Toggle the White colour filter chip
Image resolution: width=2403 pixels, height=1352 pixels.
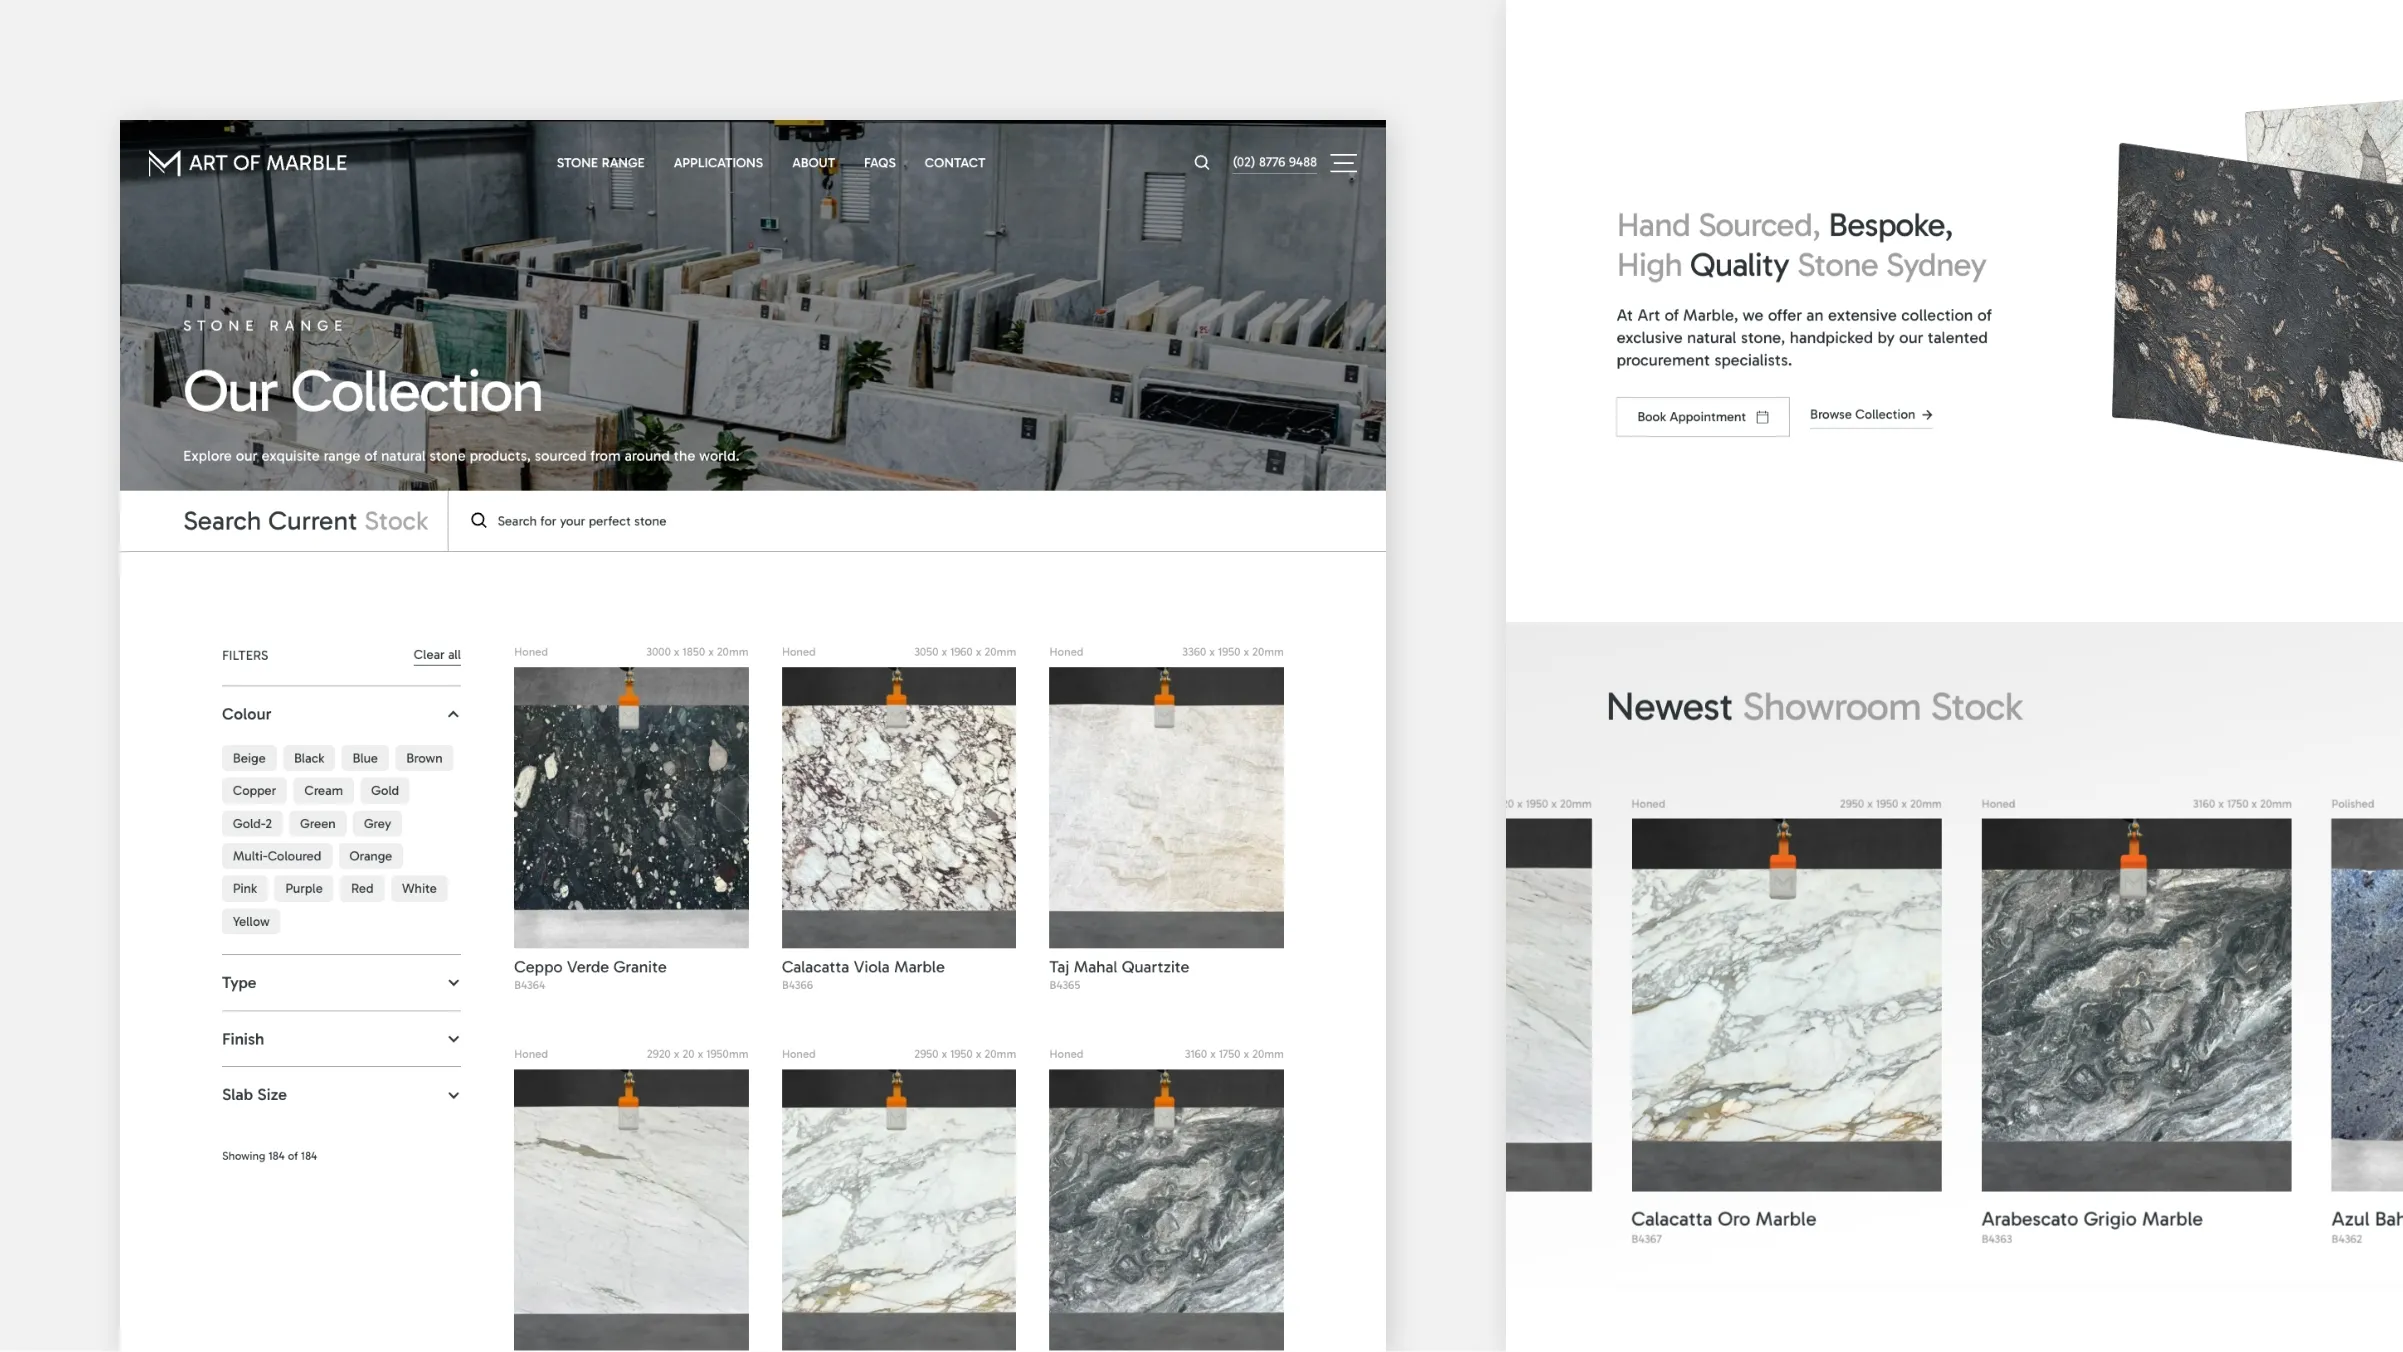point(419,888)
